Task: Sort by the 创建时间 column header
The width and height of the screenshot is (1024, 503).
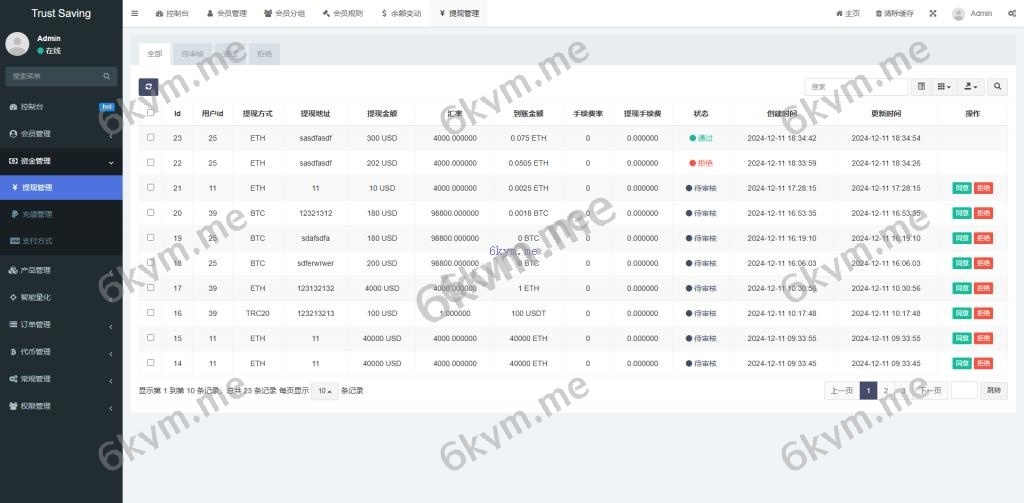Action: (782, 114)
